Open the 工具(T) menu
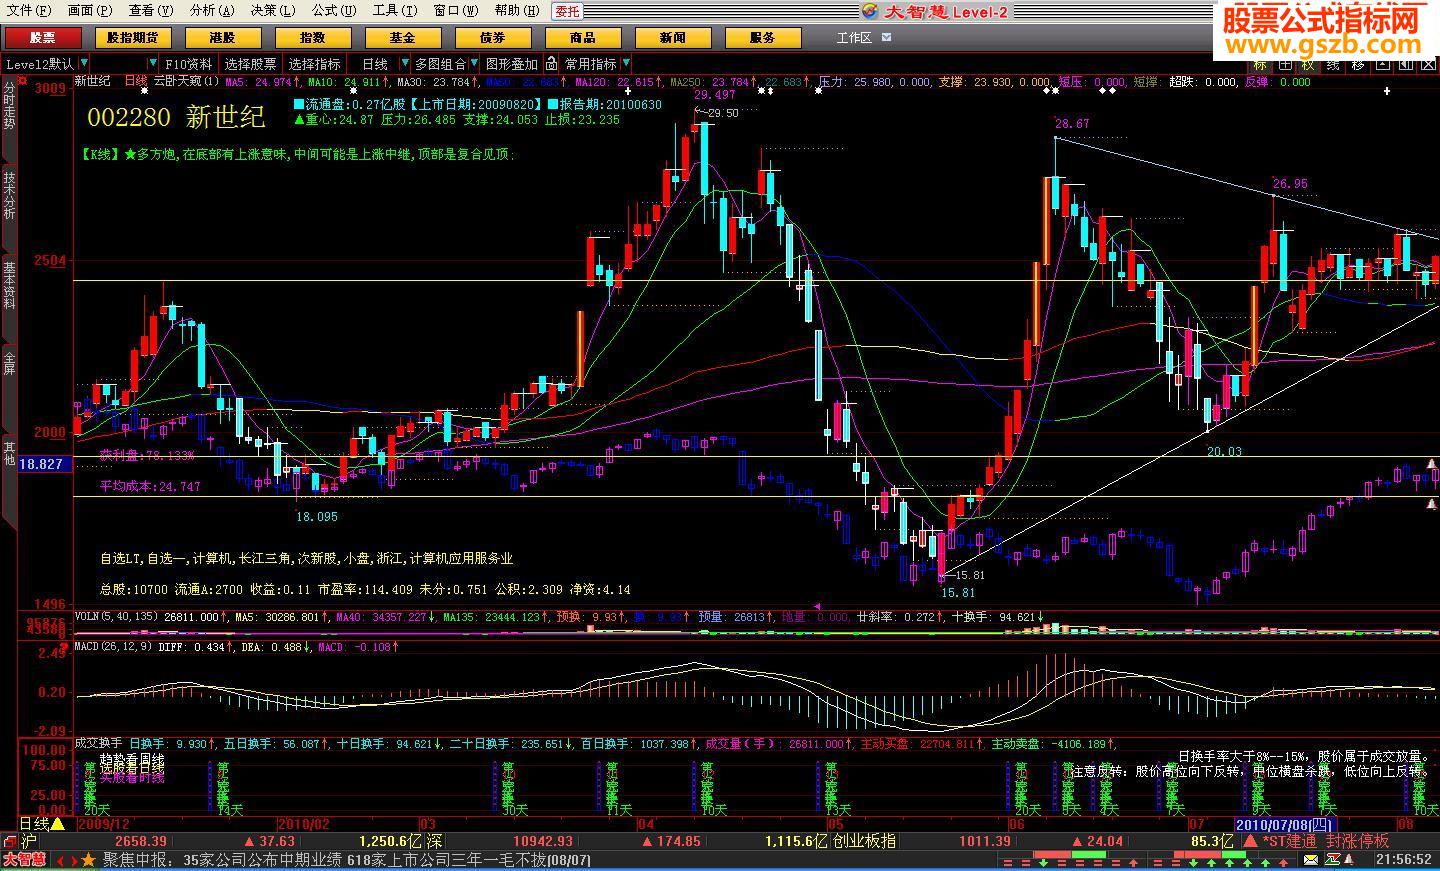 pyautogui.click(x=394, y=11)
